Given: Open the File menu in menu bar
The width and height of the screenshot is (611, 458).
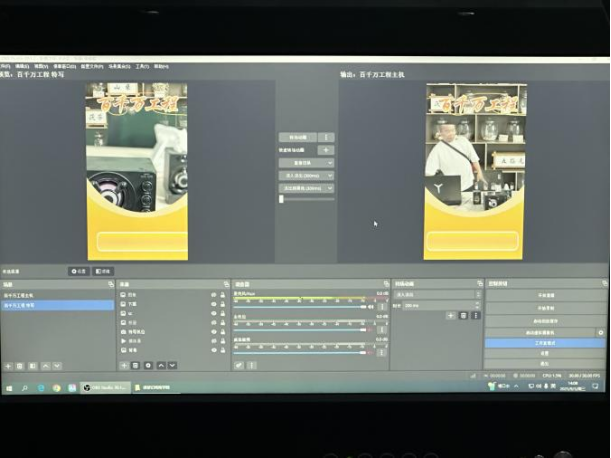Looking at the screenshot, I should tap(5, 66).
